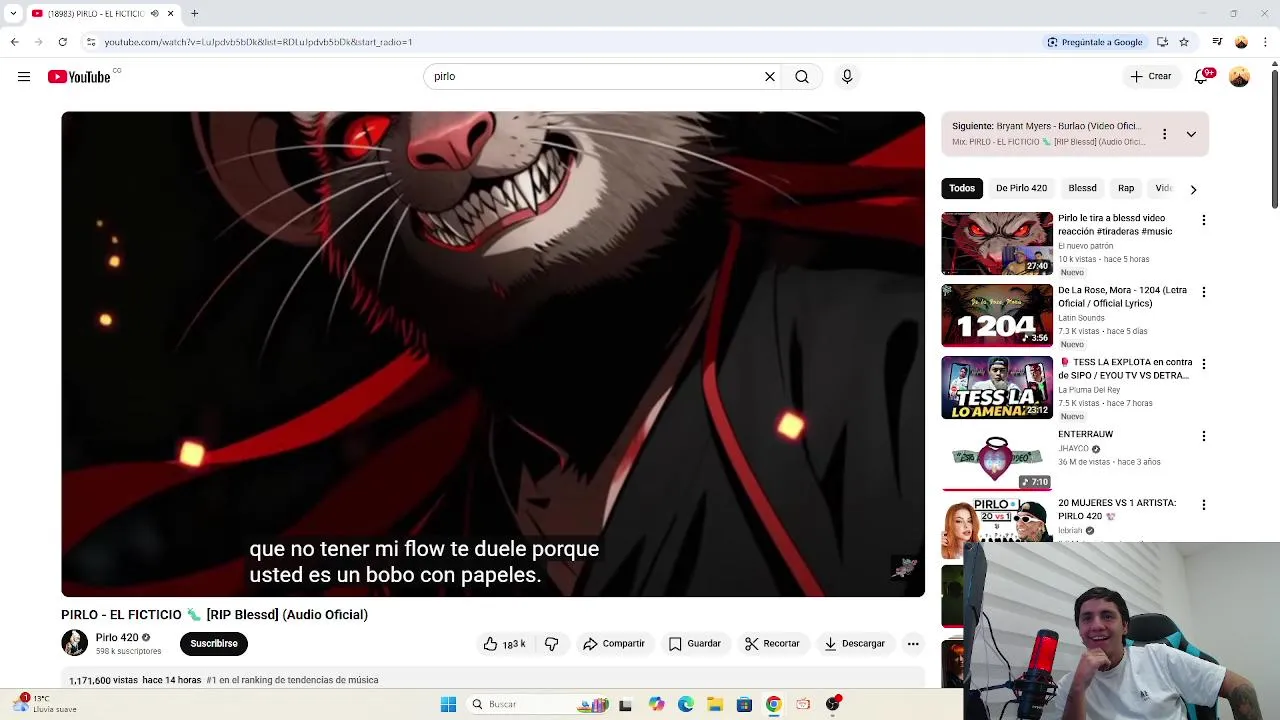Open TESS LA EXPLOTA video thumbnail
The width and height of the screenshot is (1280, 720).
(x=997, y=387)
